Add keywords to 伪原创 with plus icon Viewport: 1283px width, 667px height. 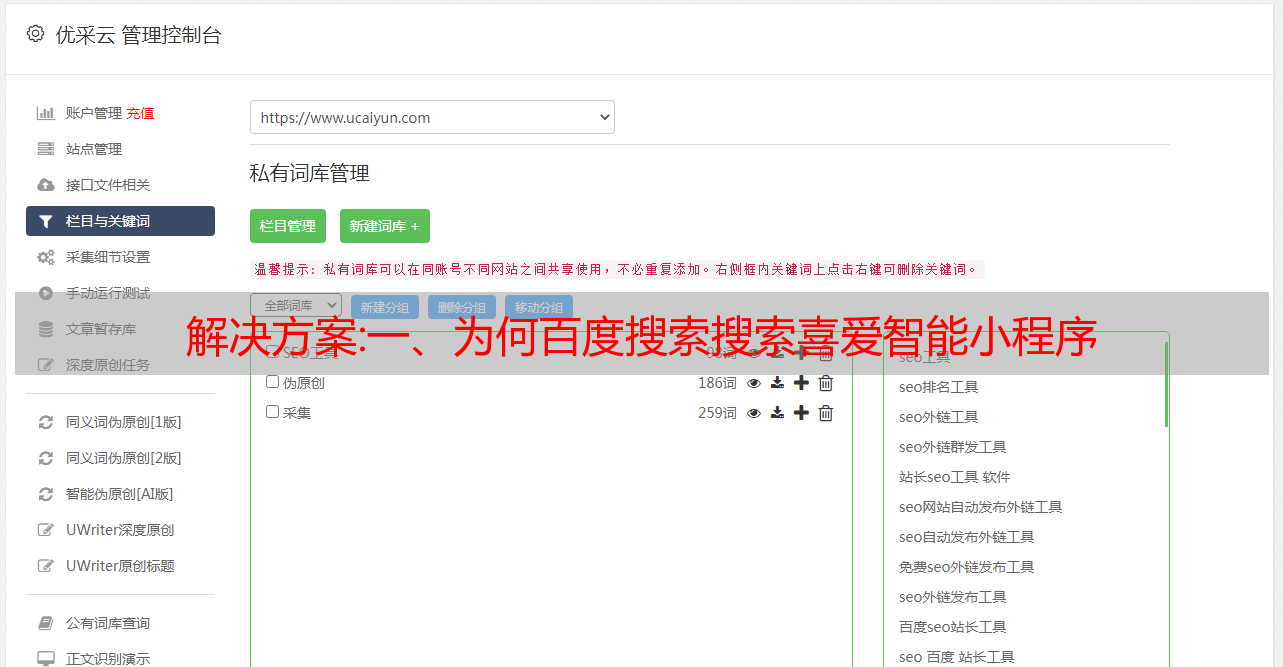tap(801, 383)
